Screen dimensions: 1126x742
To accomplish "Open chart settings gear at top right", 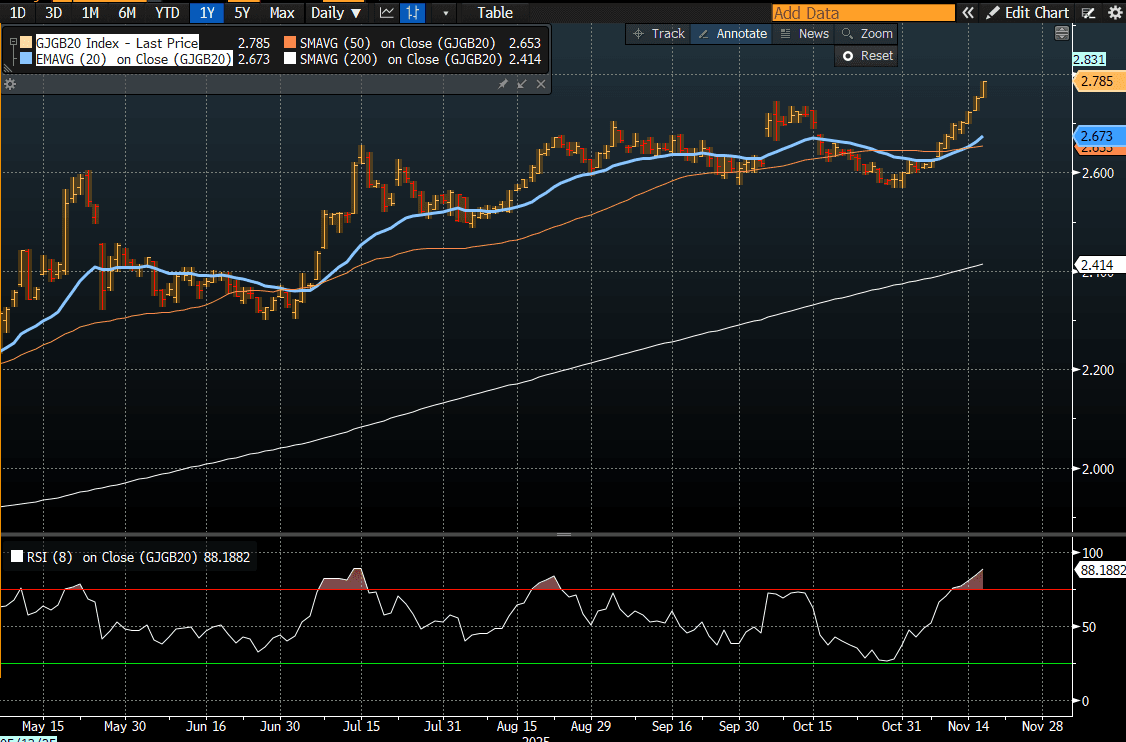I will 1114,13.
